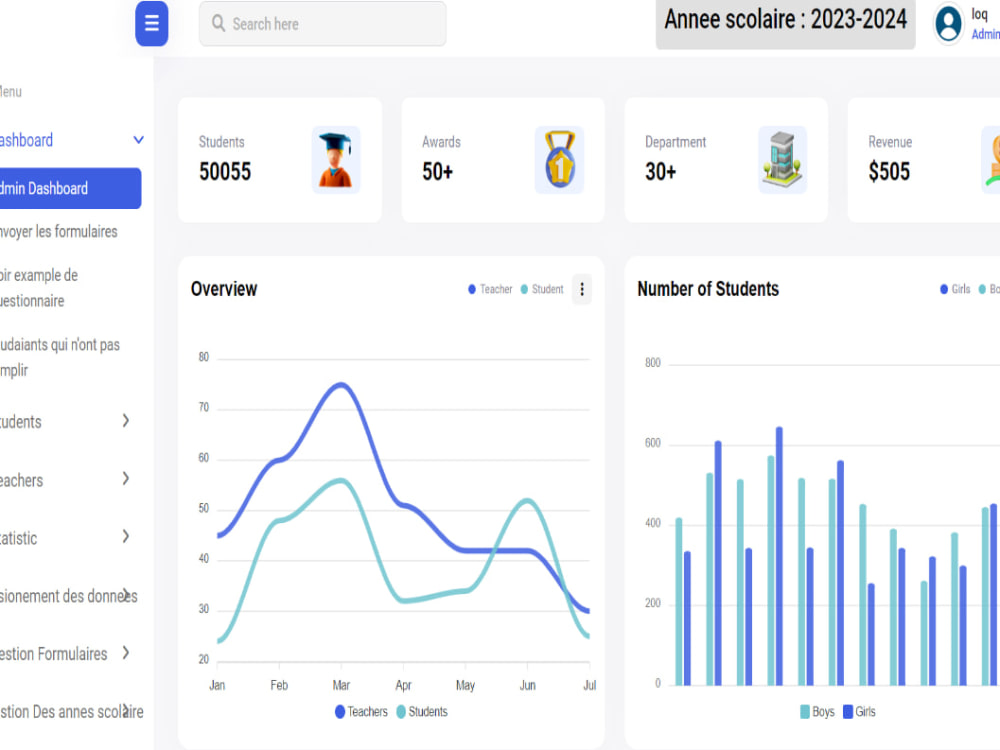Expand the Students sidebar submenu arrow
1000x750 pixels.
point(126,420)
